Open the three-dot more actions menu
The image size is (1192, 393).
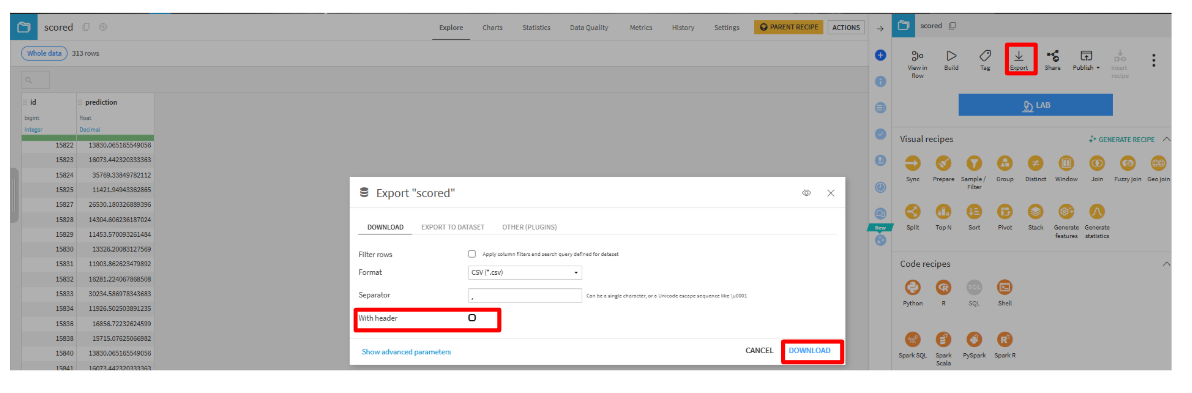1153,60
